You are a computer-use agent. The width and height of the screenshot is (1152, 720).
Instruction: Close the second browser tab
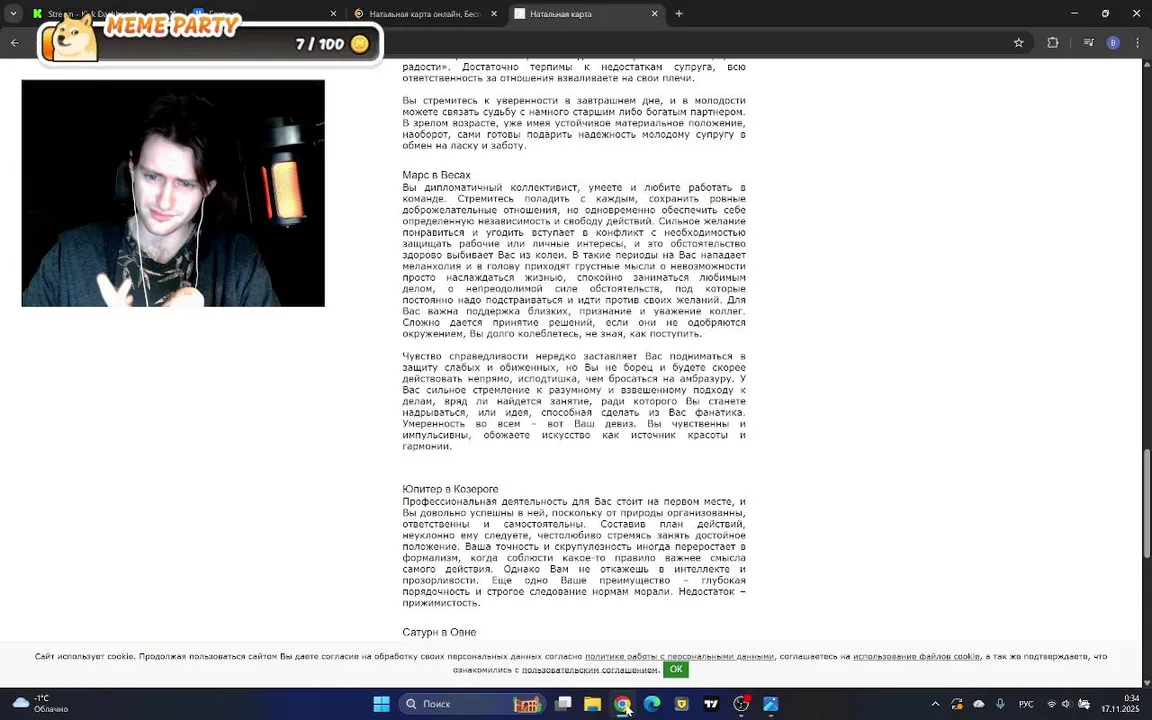(x=333, y=13)
